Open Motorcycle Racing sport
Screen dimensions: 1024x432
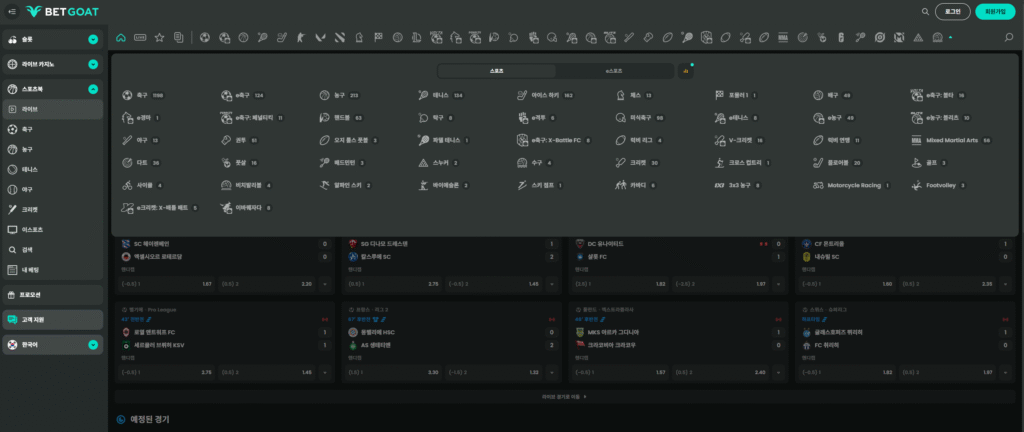pyautogui.click(x=847, y=185)
